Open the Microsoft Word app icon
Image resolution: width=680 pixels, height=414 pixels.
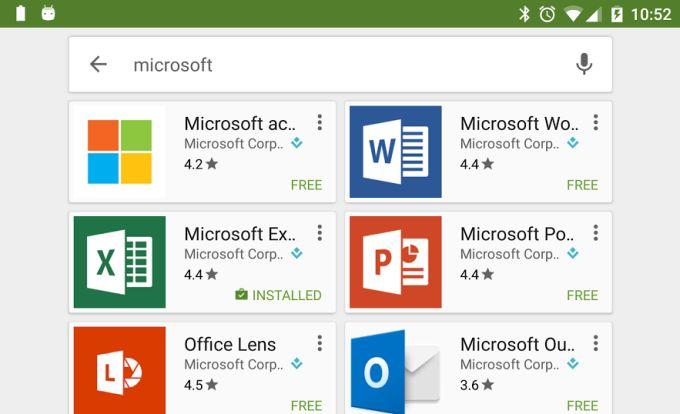tap(395, 152)
